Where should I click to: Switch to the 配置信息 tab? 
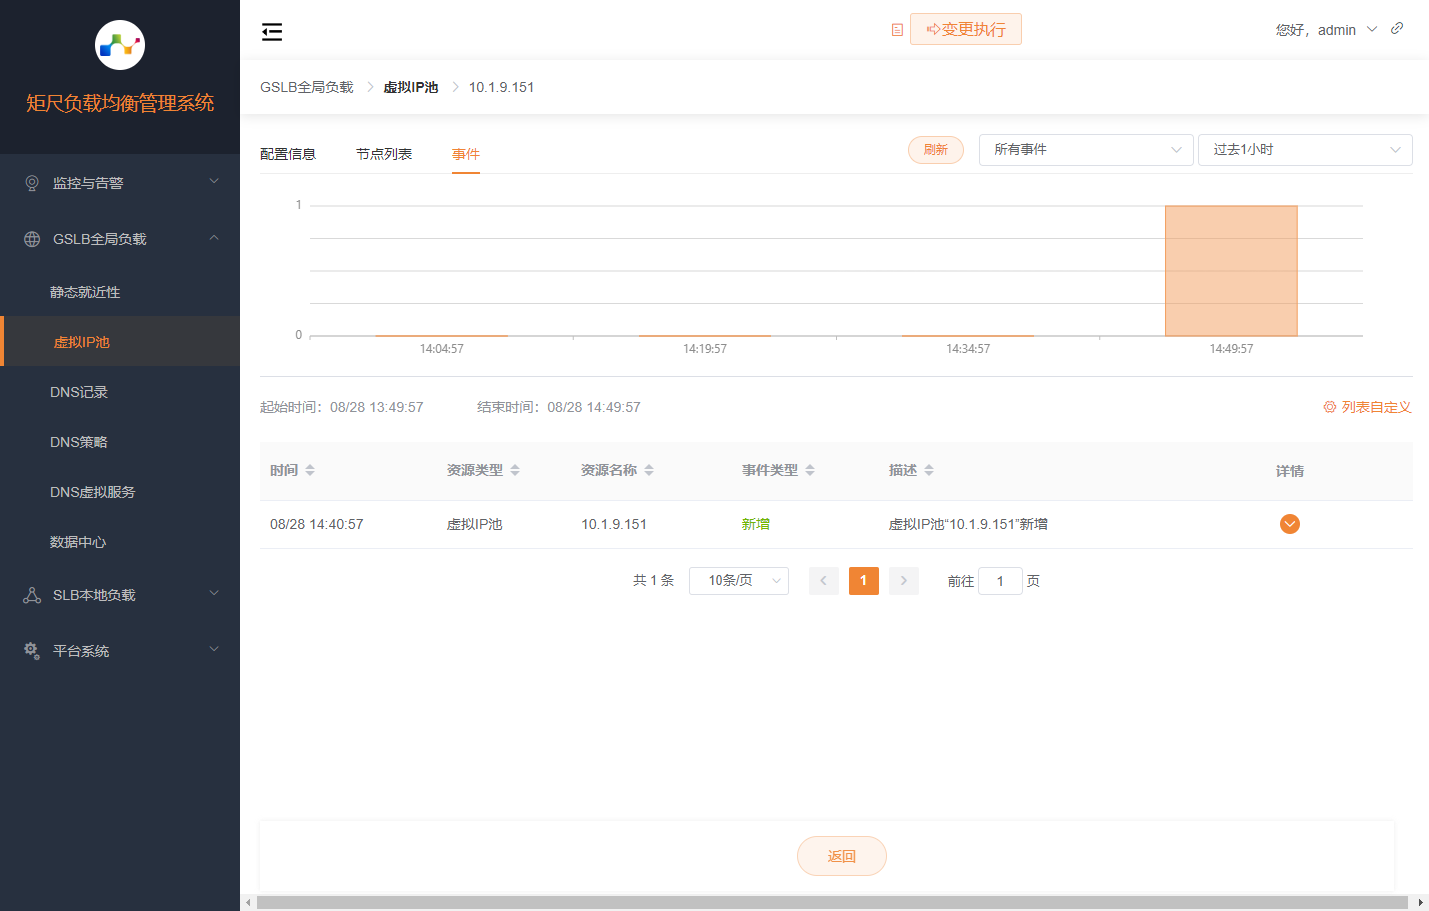pyautogui.click(x=288, y=154)
